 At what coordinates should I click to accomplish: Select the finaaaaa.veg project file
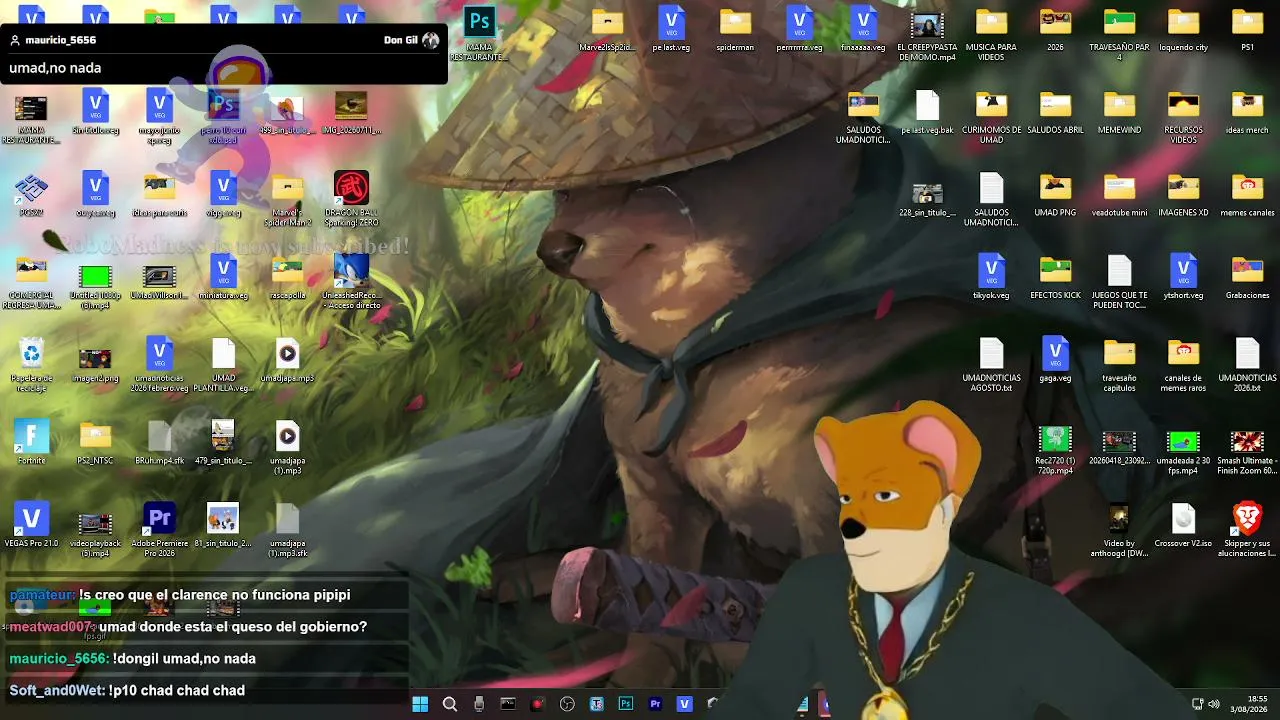[863, 28]
